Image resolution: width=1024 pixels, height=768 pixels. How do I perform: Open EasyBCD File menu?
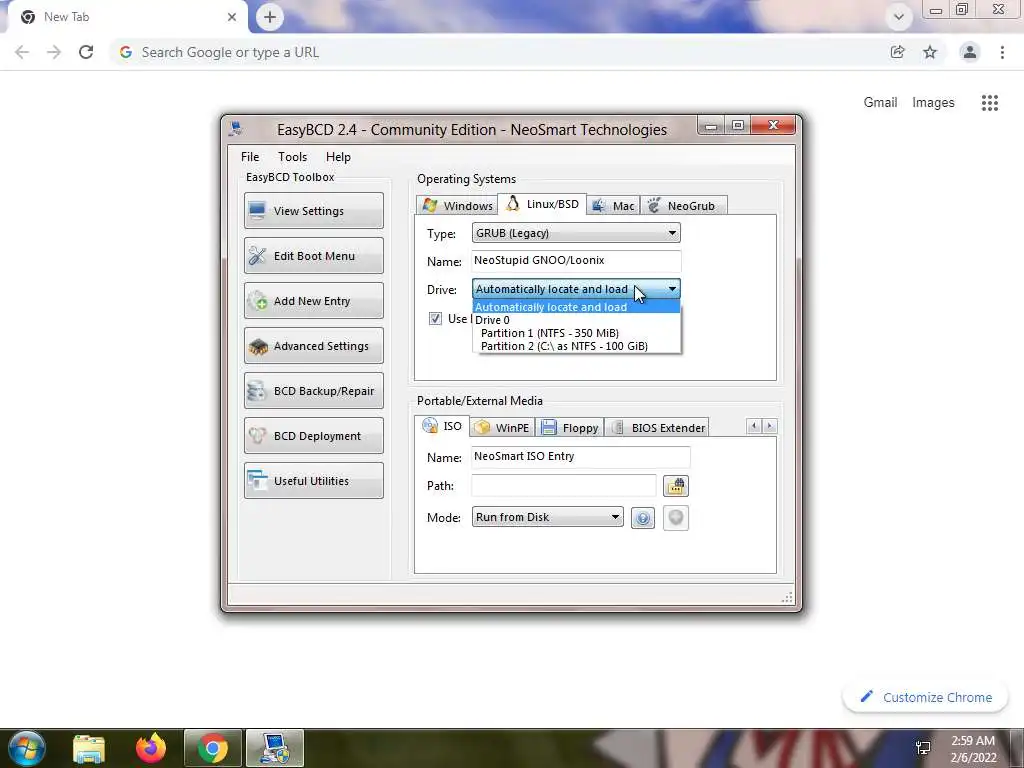tap(250, 157)
